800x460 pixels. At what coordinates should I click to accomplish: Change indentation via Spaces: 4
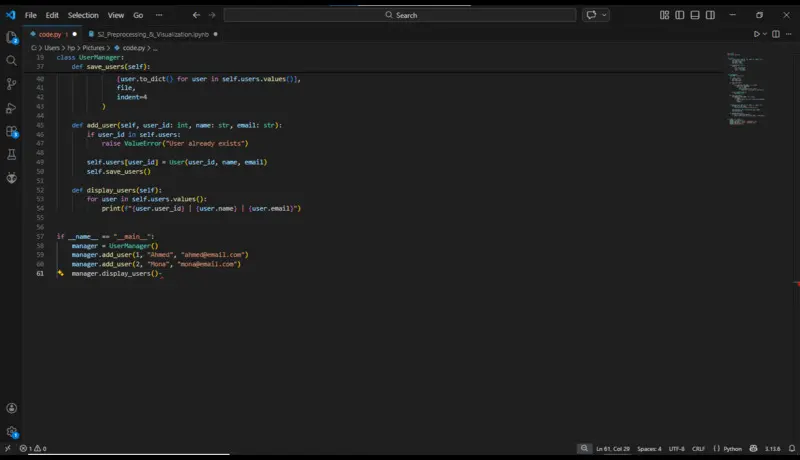click(x=649, y=449)
